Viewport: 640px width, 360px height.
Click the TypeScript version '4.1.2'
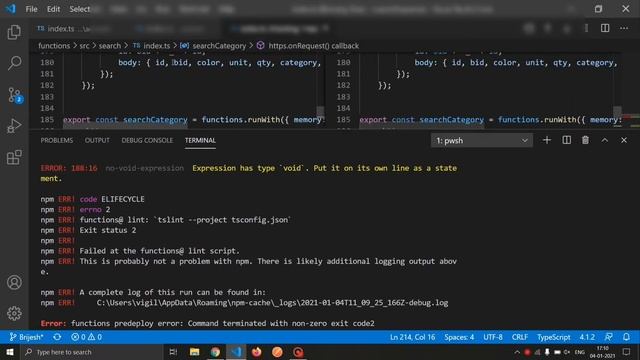[587, 337]
